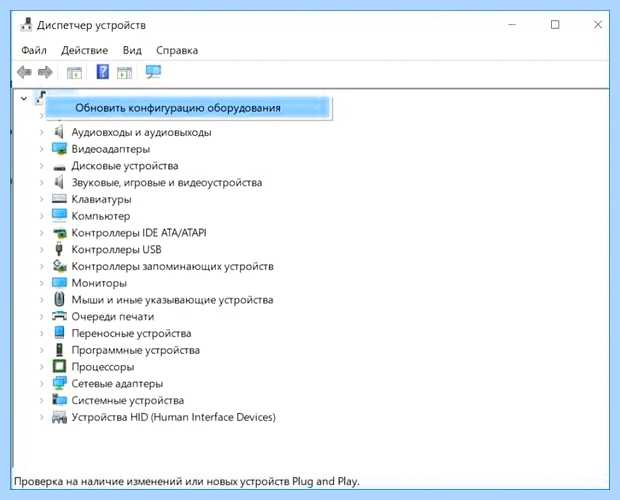Screen dimensions: 620x500
Task: Select Контроллеры IDE ATA/ATAPI label
Action: (x=139, y=233)
